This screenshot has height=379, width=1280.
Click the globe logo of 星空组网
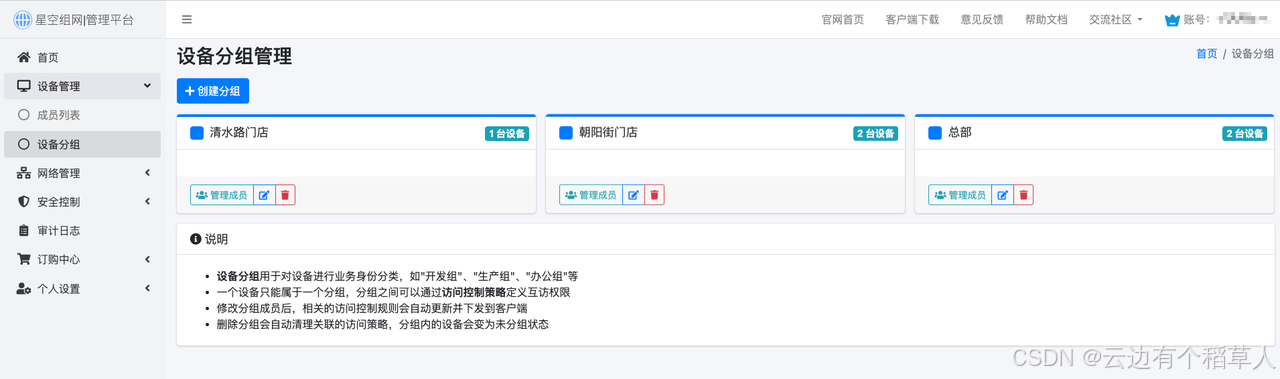point(22,19)
